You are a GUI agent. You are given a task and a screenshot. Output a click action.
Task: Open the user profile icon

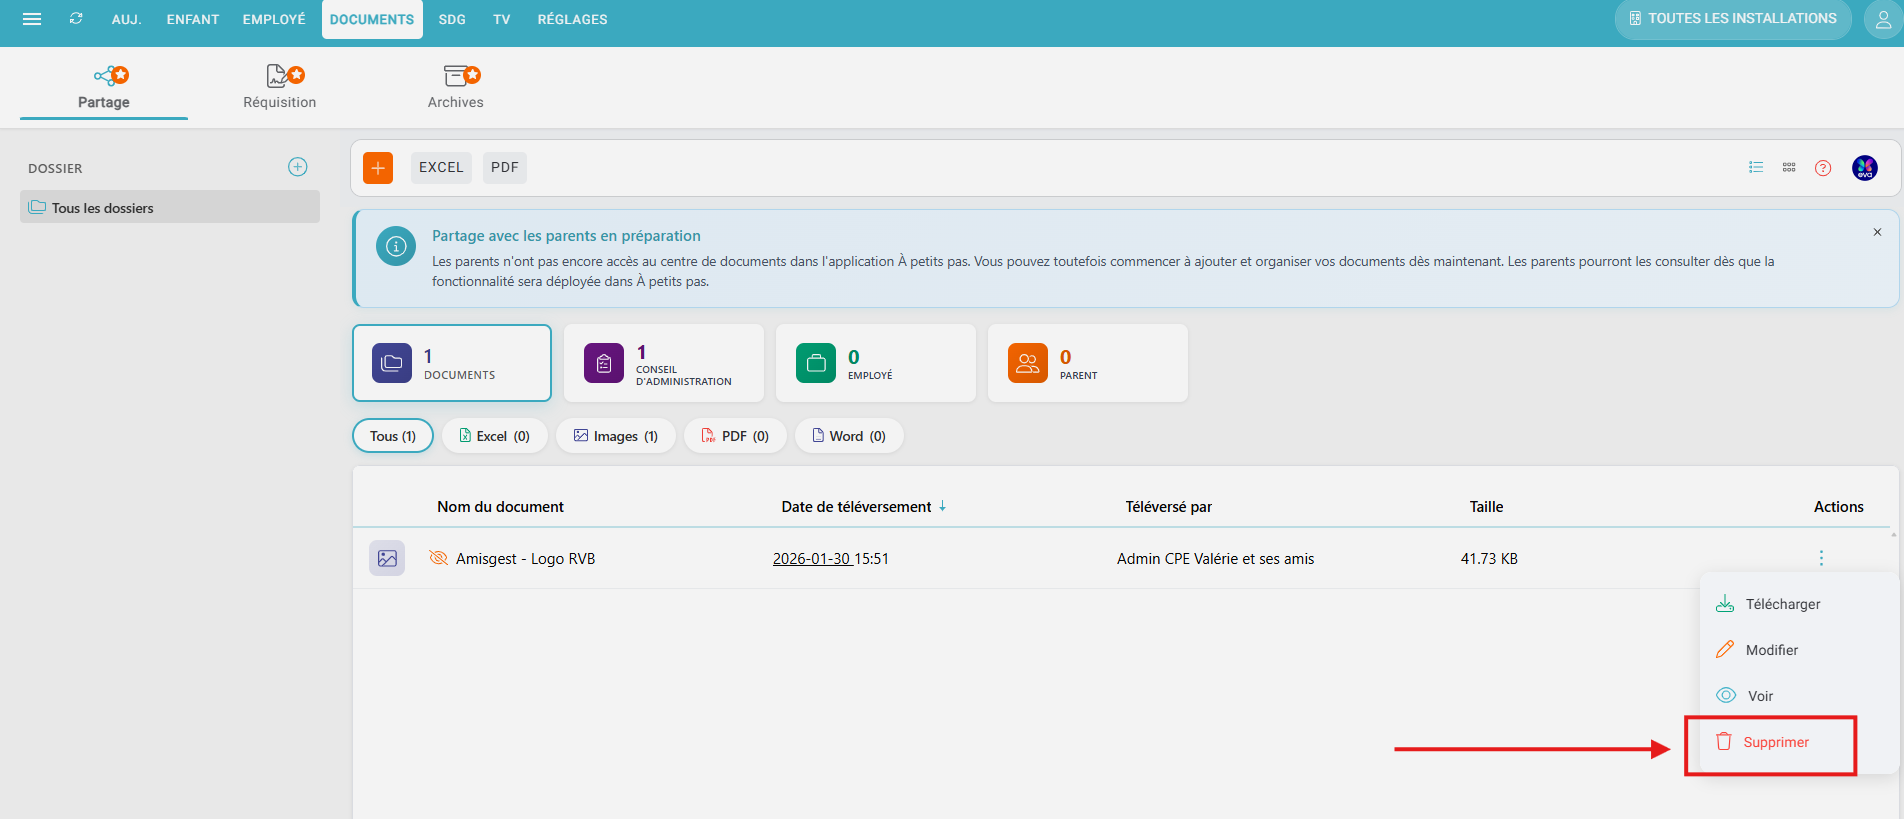(1882, 20)
